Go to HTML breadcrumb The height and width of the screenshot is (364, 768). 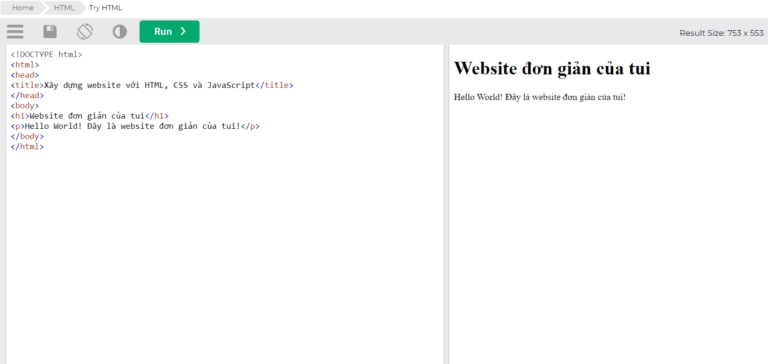coord(64,8)
